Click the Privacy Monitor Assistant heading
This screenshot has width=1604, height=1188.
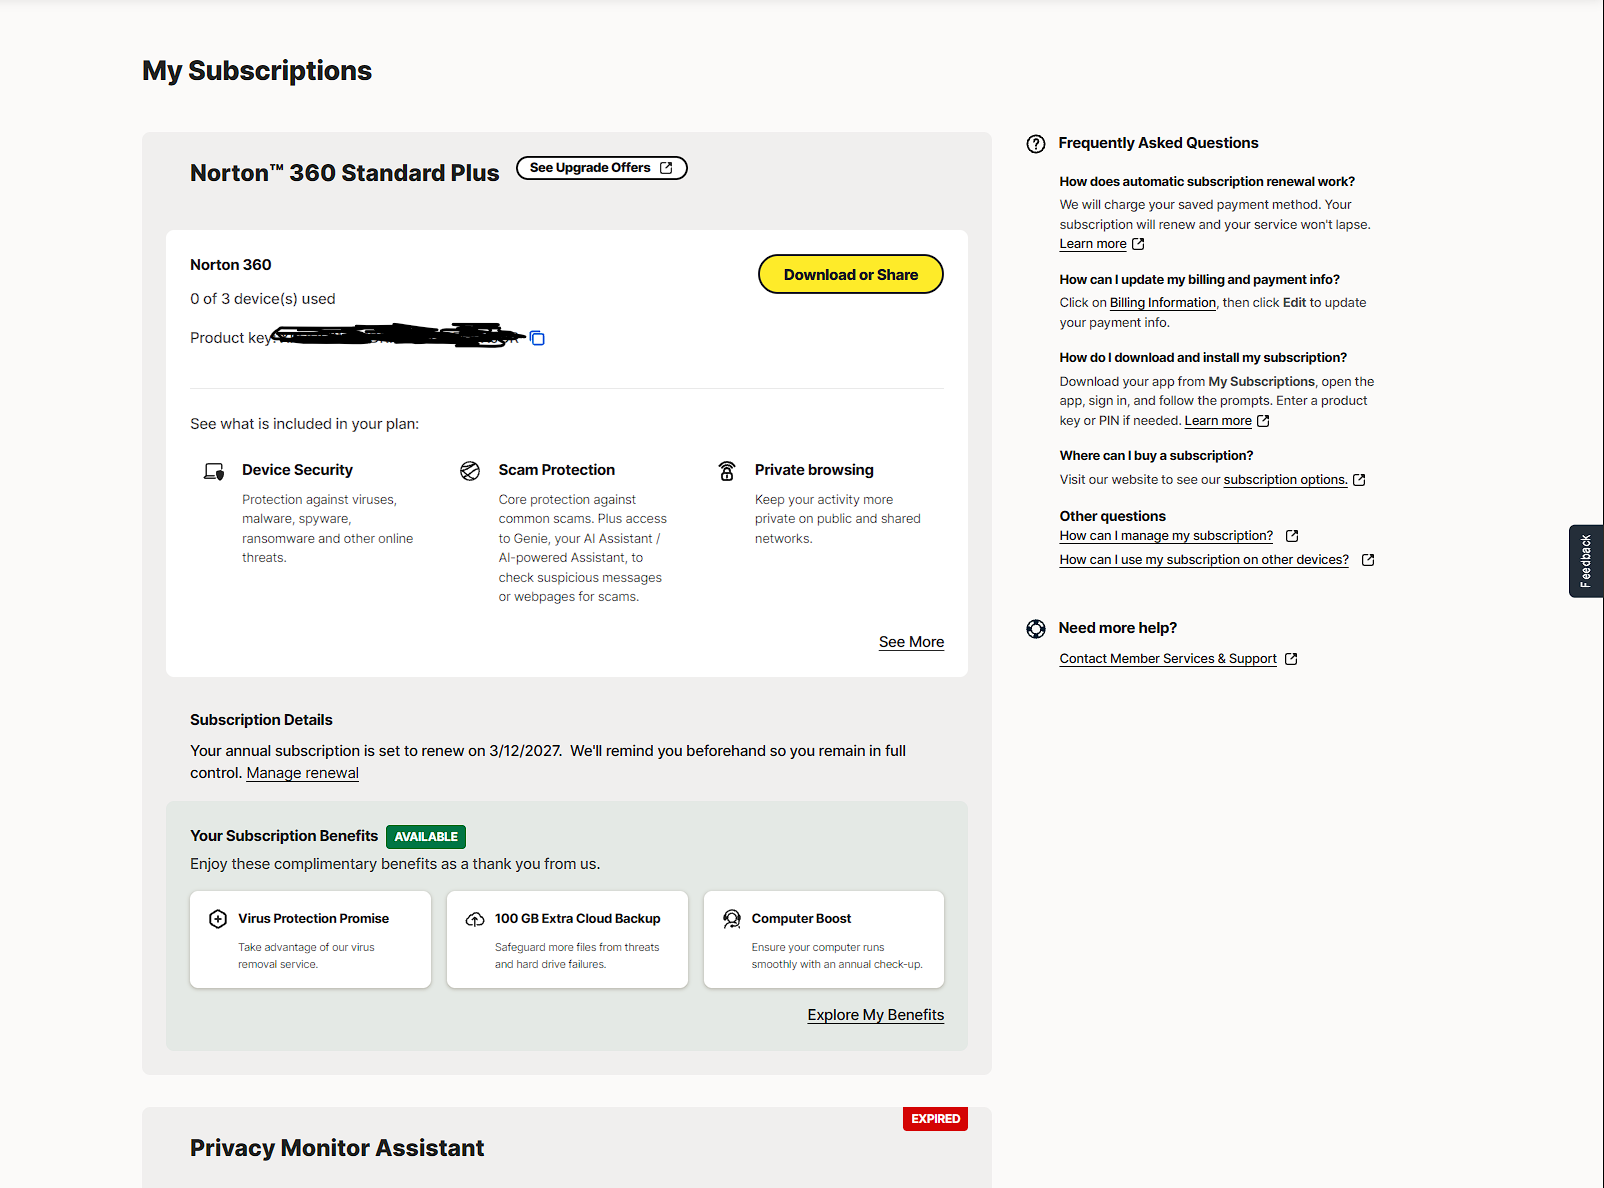pos(337,1148)
